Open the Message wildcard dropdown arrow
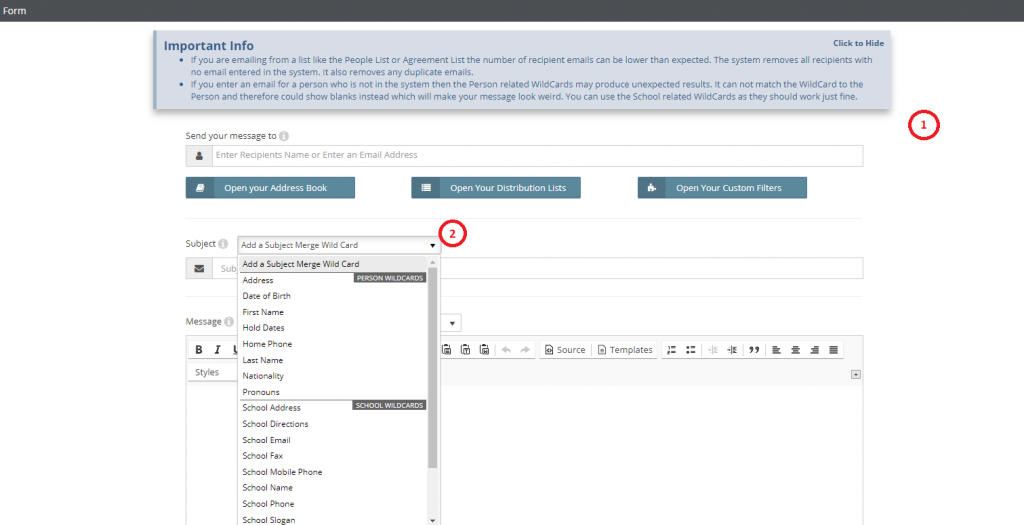The height and width of the screenshot is (525, 1024). 454,323
